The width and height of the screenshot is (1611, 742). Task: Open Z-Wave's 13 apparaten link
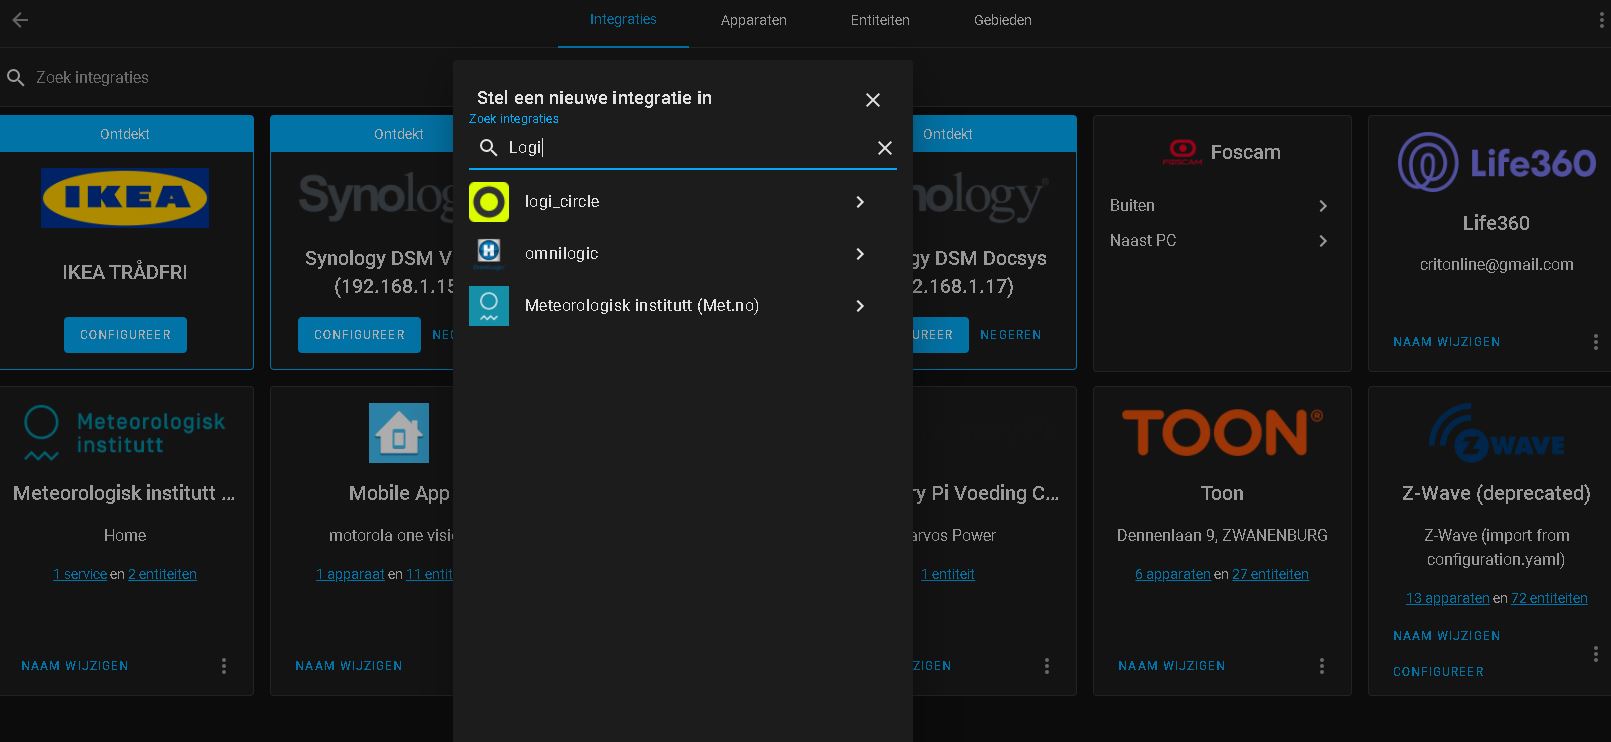pyautogui.click(x=1447, y=598)
